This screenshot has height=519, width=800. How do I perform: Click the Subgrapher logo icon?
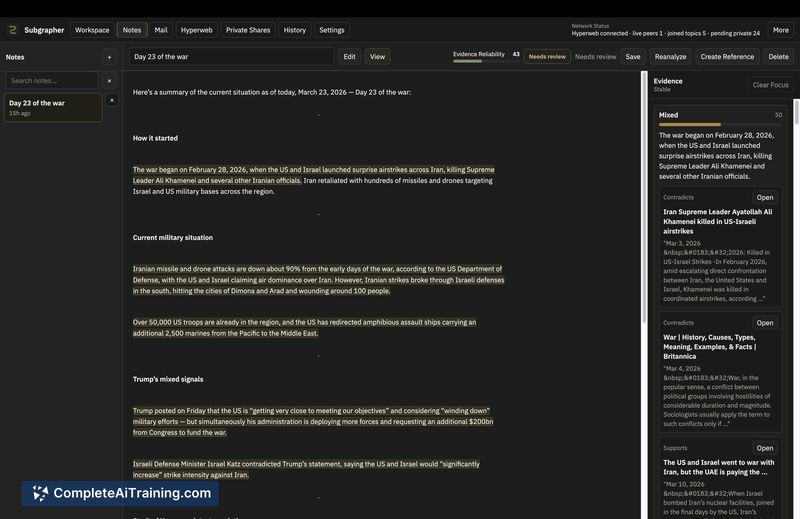(x=12, y=30)
